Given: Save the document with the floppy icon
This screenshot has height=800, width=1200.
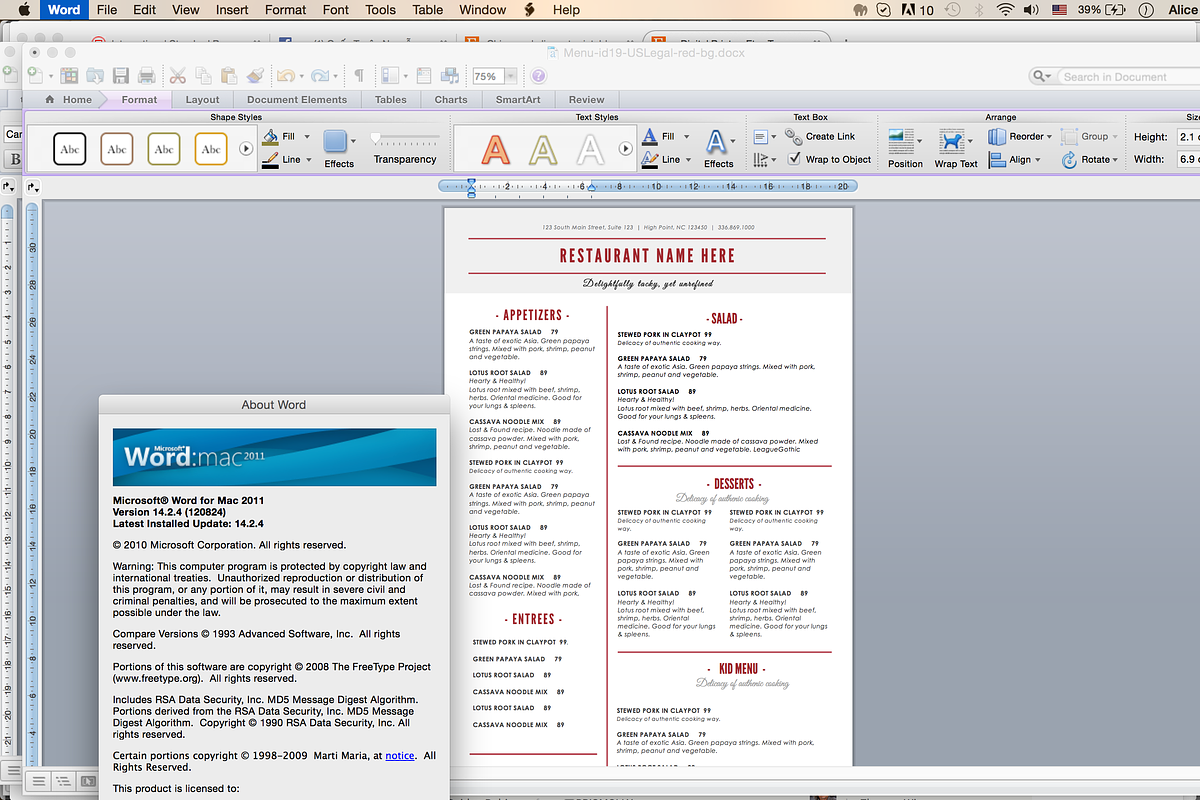Looking at the screenshot, I should point(120,75).
